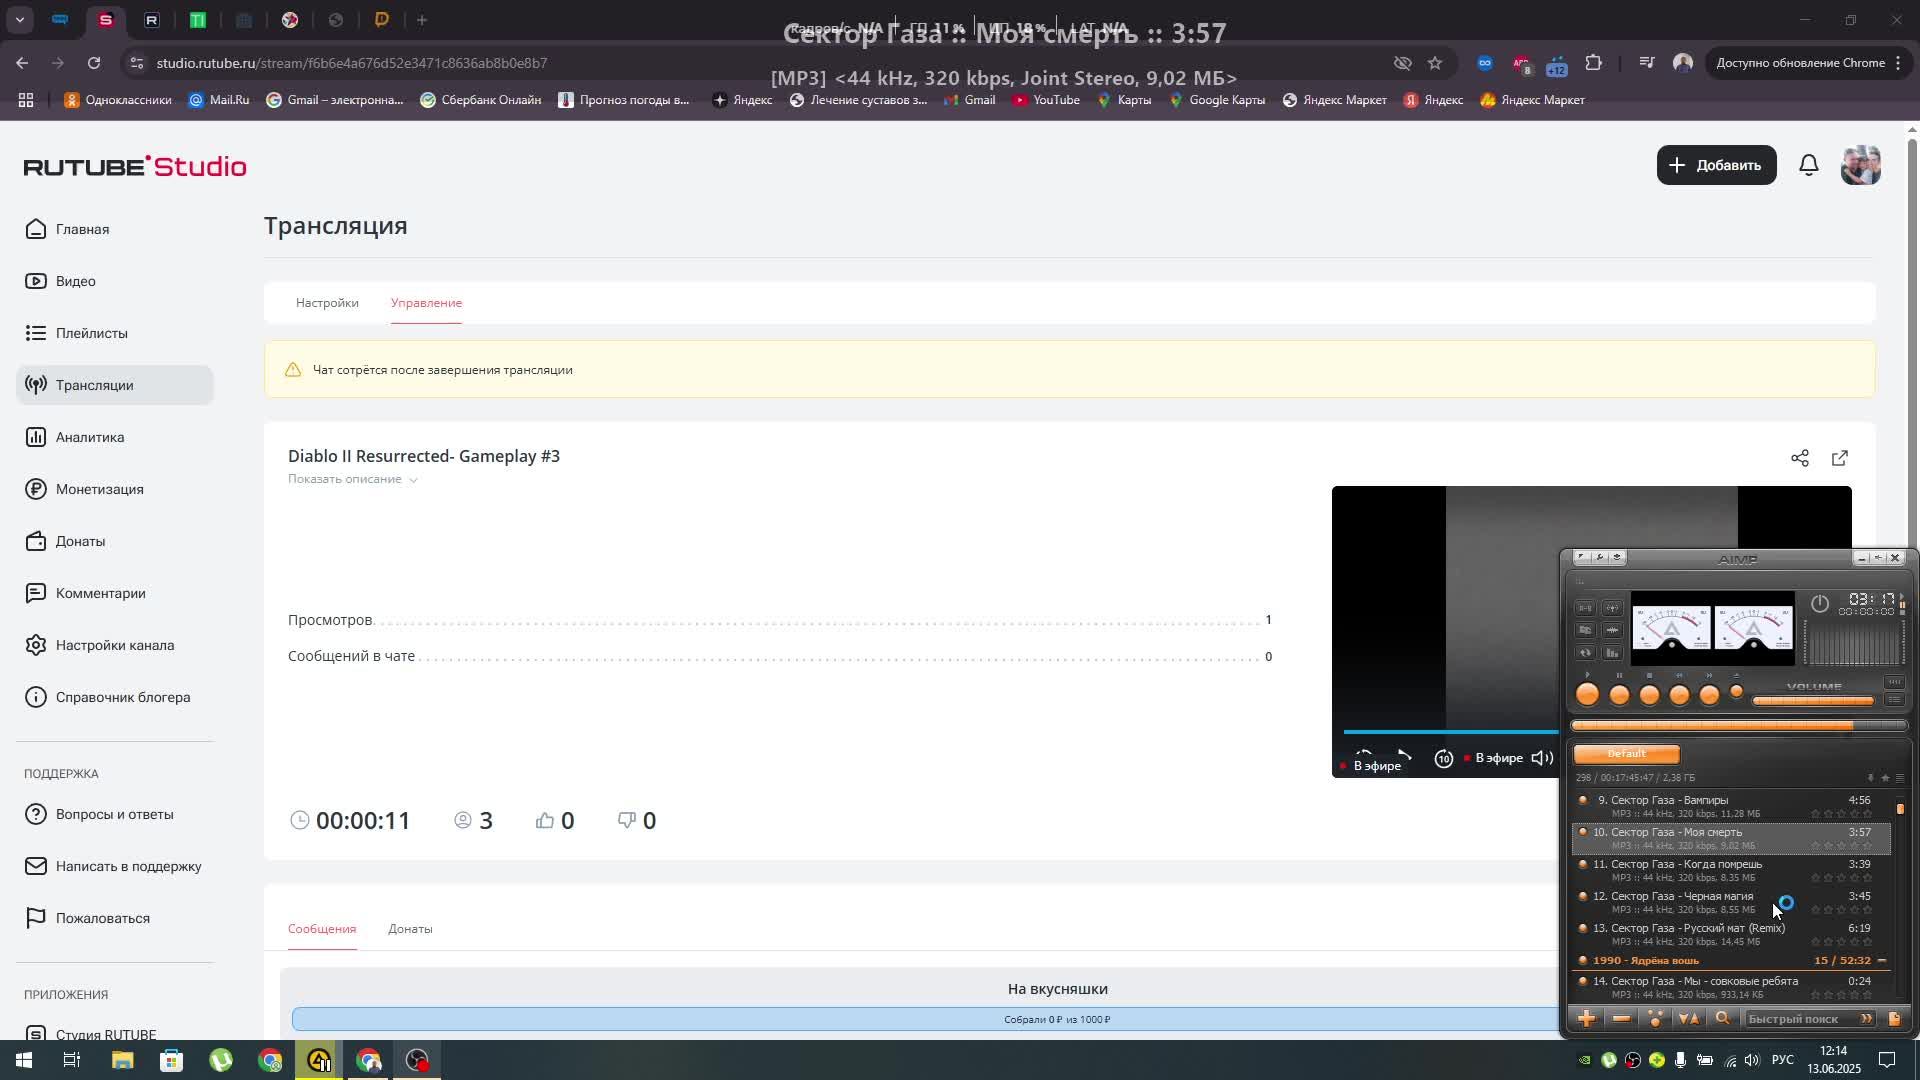Open stream in new window icon
This screenshot has width=1920, height=1080.
[x=1840, y=458]
